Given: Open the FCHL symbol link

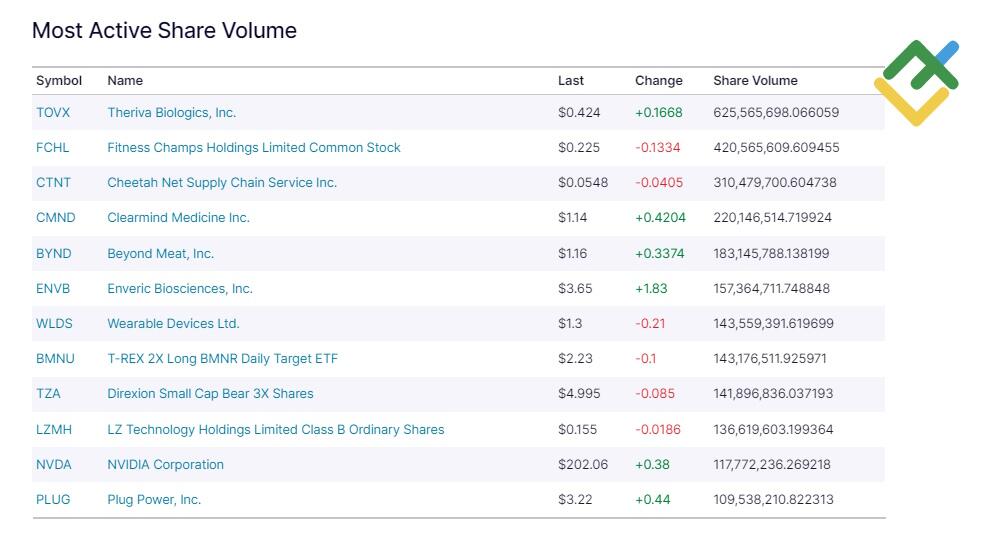Looking at the screenshot, I should click(x=52, y=148).
